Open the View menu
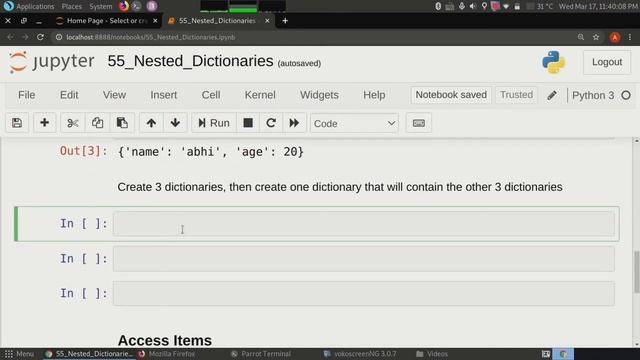The height and width of the screenshot is (360, 640). (x=114, y=95)
